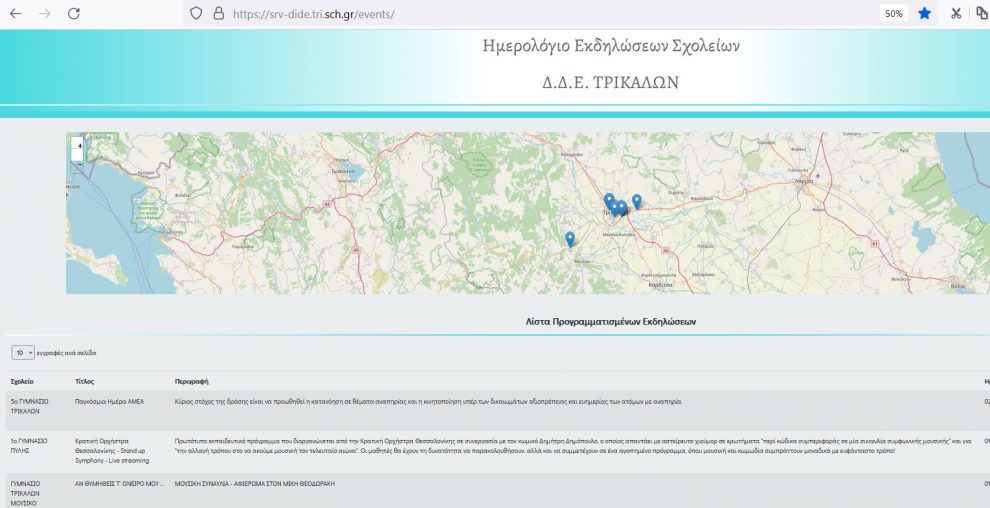Click the northernmost marker in Trikala cluster
The width and height of the screenshot is (990, 508).
[x=608, y=199]
